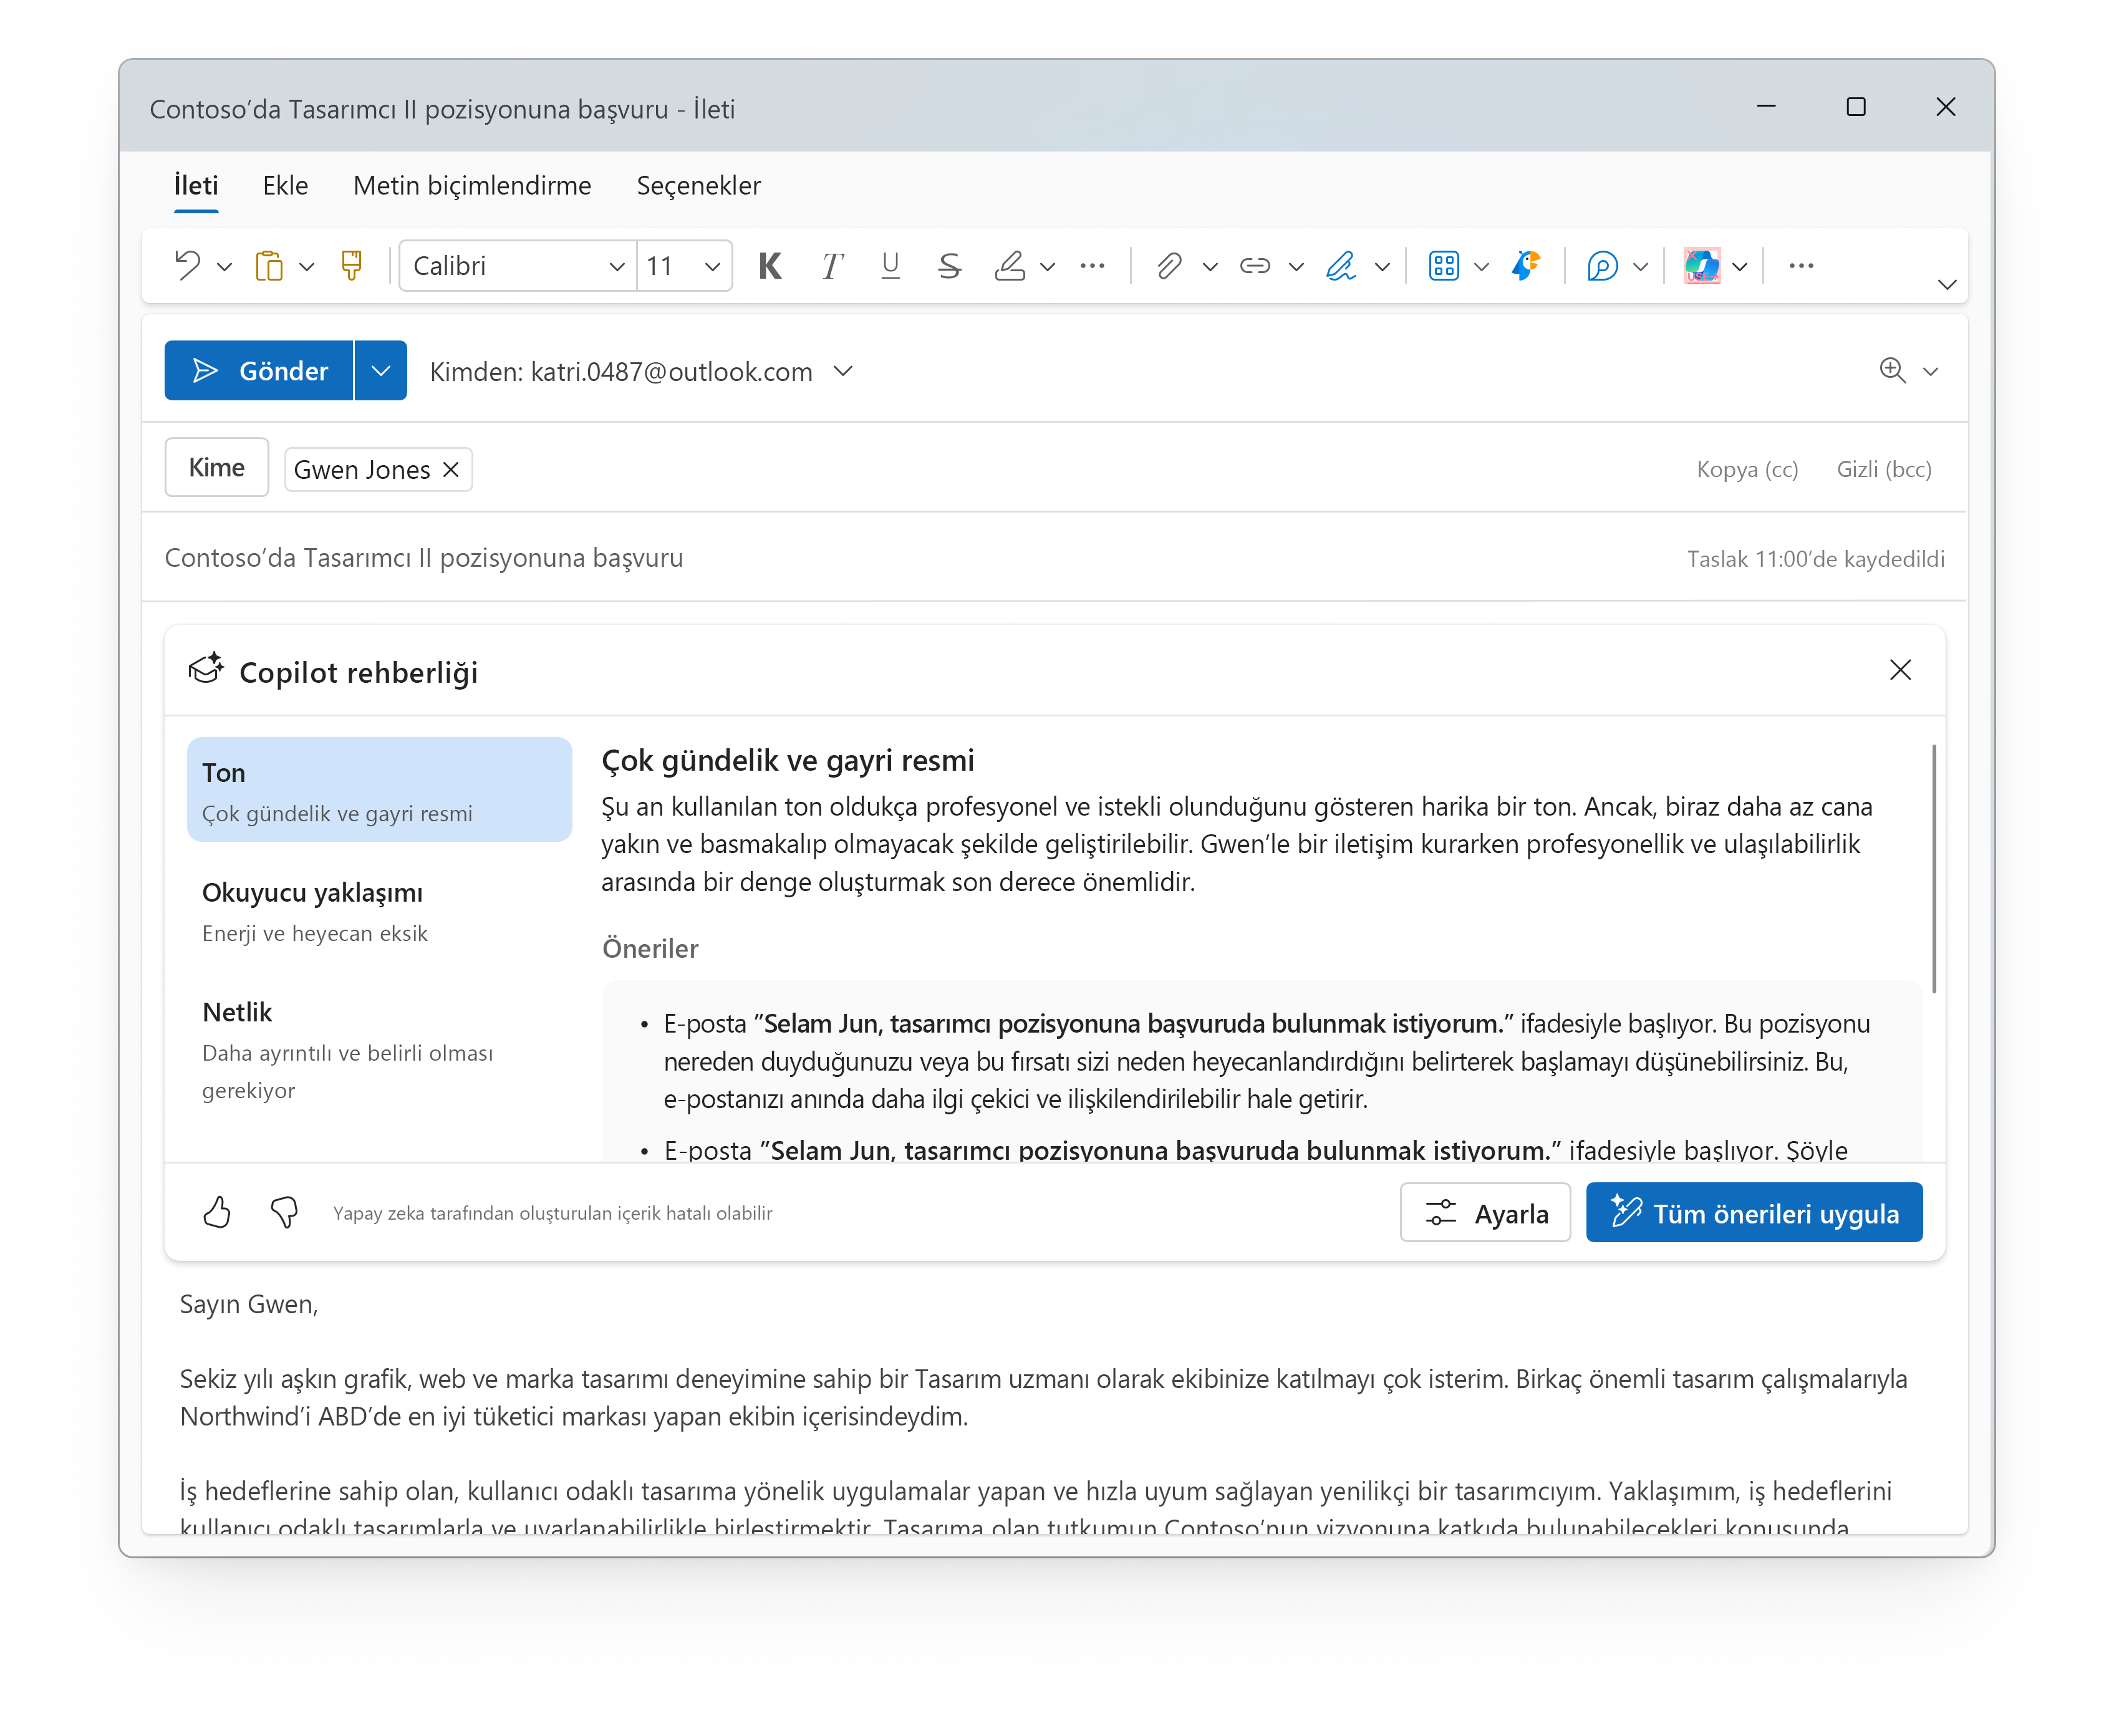Expand the attach file dropdown arrow
Screen dimensions: 2114x1736
point(1210,267)
